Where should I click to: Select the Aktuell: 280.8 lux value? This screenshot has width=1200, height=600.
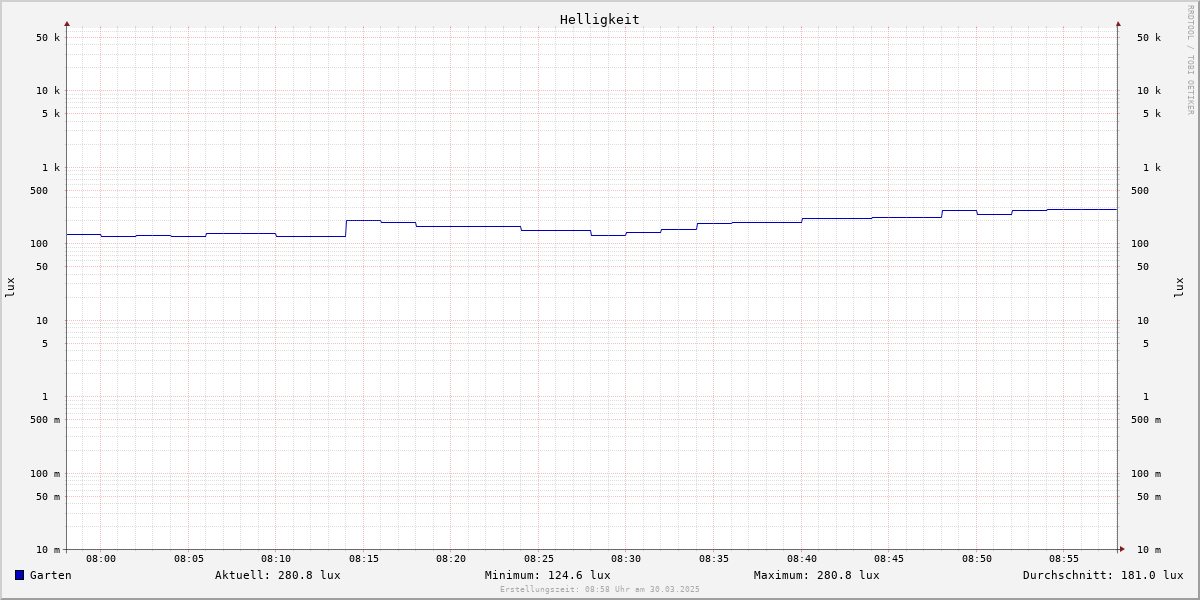coord(278,575)
